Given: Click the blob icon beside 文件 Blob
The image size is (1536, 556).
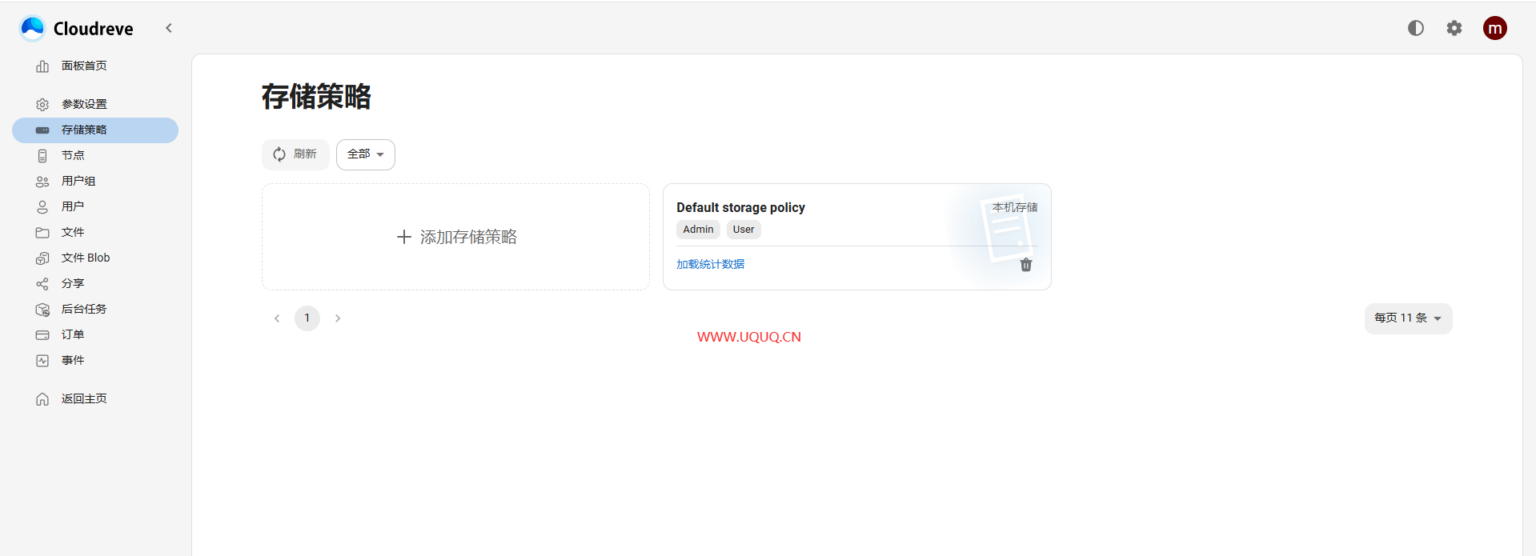Looking at the screenshot, I should 42,258.
